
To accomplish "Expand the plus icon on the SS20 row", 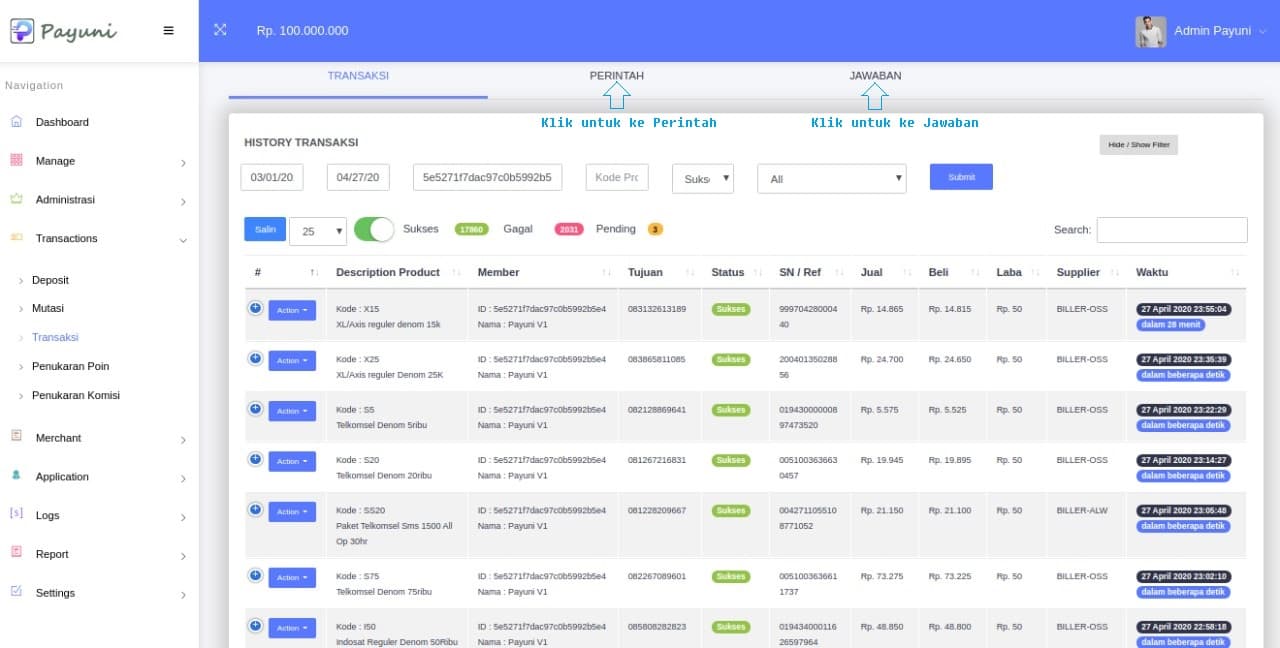I will click(x=255, y=509).
